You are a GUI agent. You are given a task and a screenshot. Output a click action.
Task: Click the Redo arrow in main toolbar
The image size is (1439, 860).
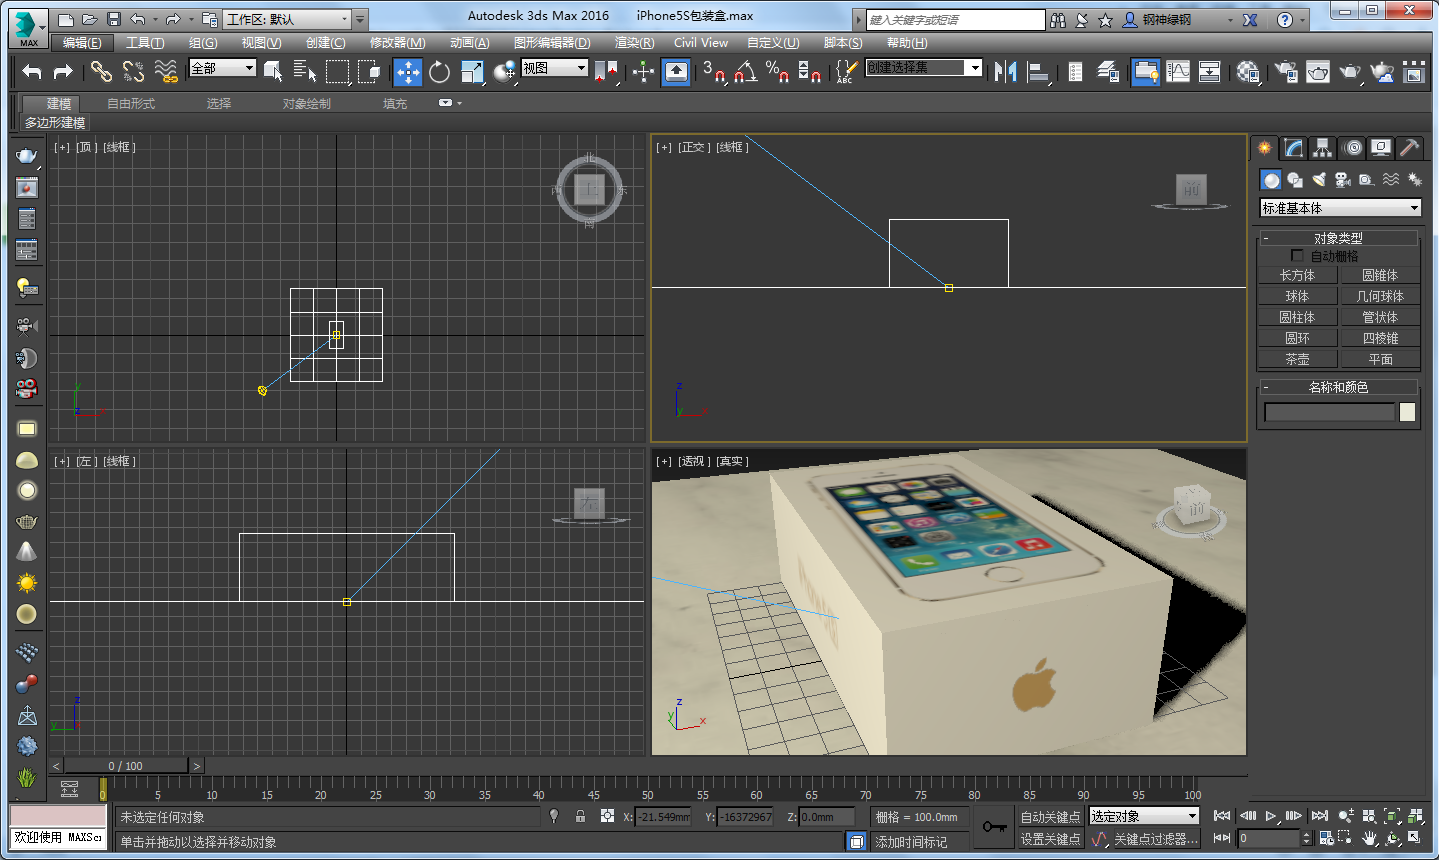pos(63,71)
